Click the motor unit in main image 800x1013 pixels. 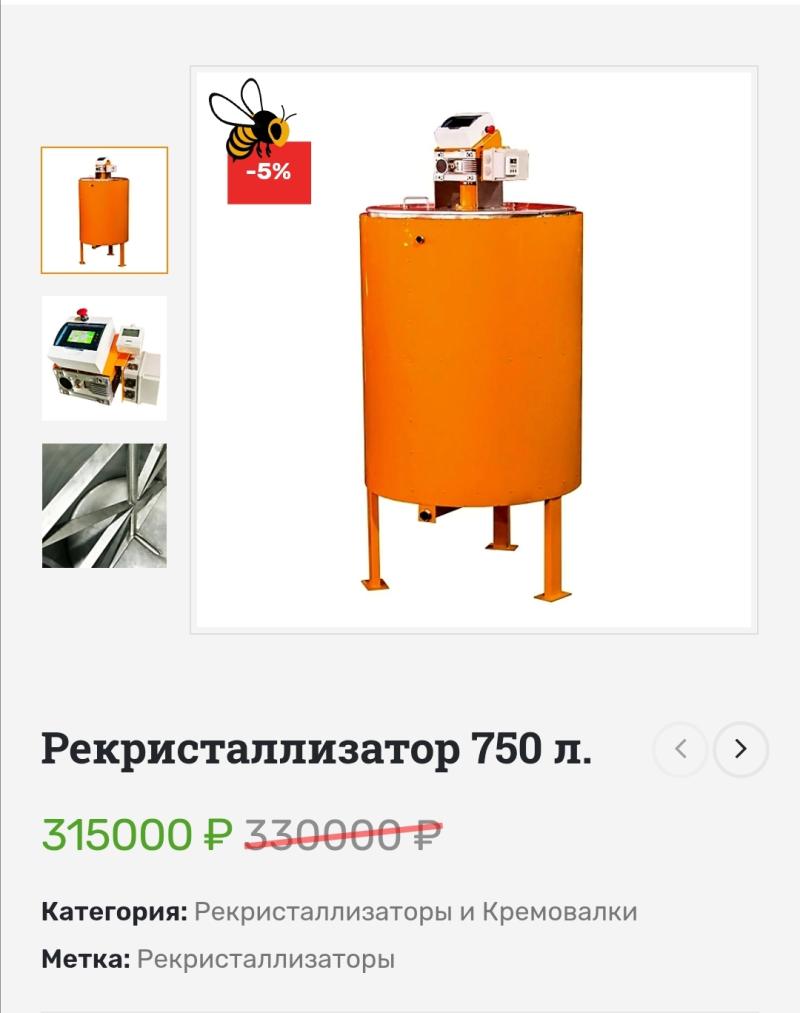[x=458, y=164]
